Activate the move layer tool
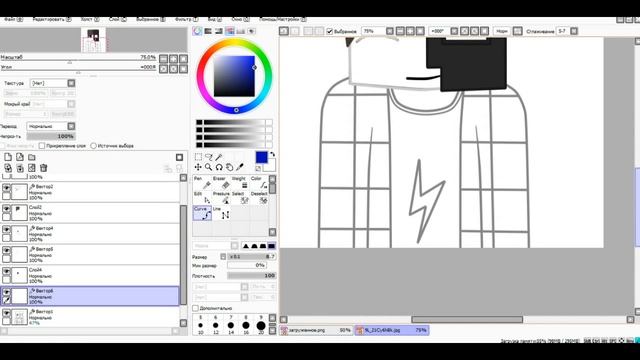Screen dimensions: 640x360 [198, 167]
